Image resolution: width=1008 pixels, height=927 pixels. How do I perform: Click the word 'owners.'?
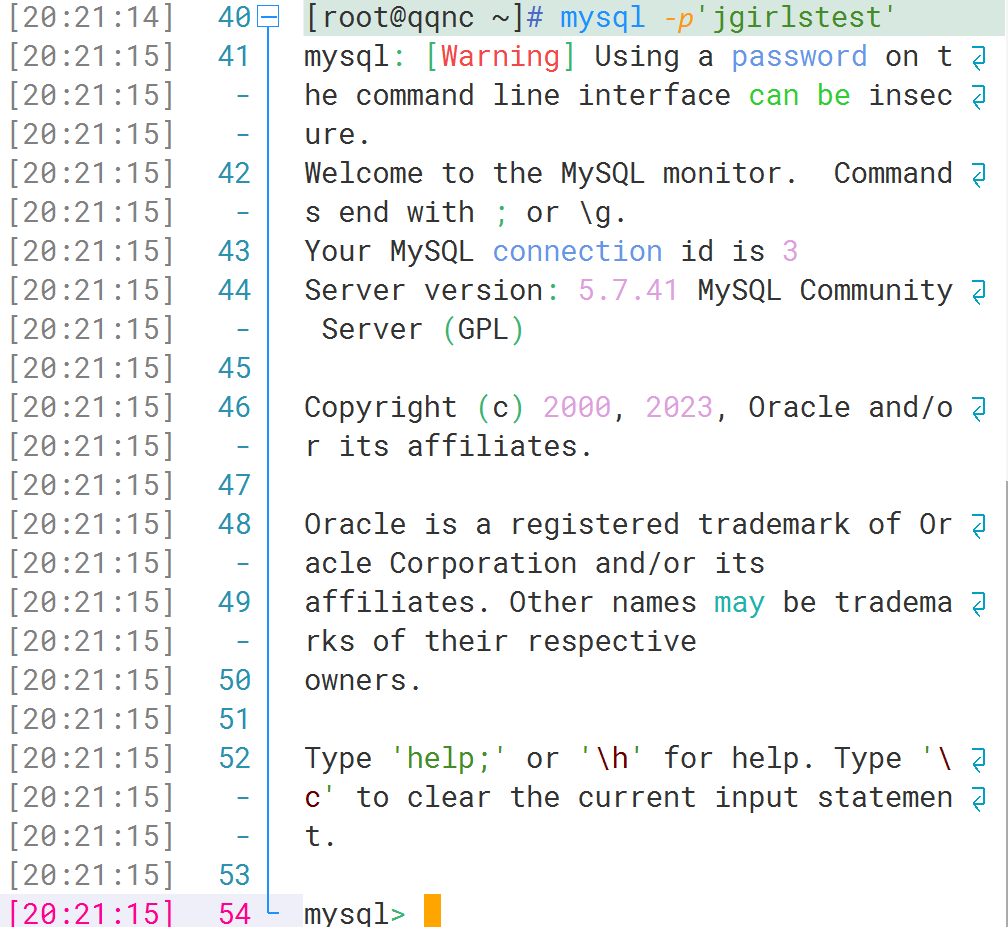pos(363,681)
